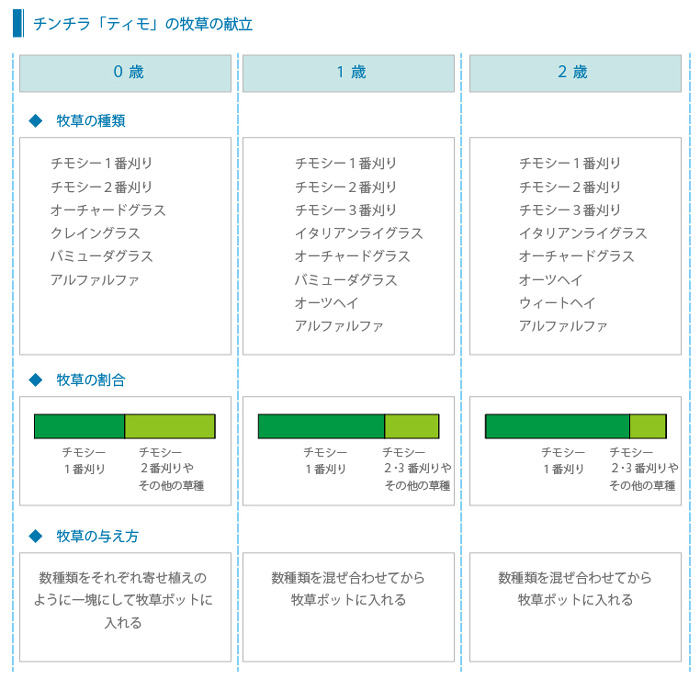Viewport: 700px width, 691px height.
Task: Click オーツヘイ in the 2歳 list
Action: [x=550, y=279]
